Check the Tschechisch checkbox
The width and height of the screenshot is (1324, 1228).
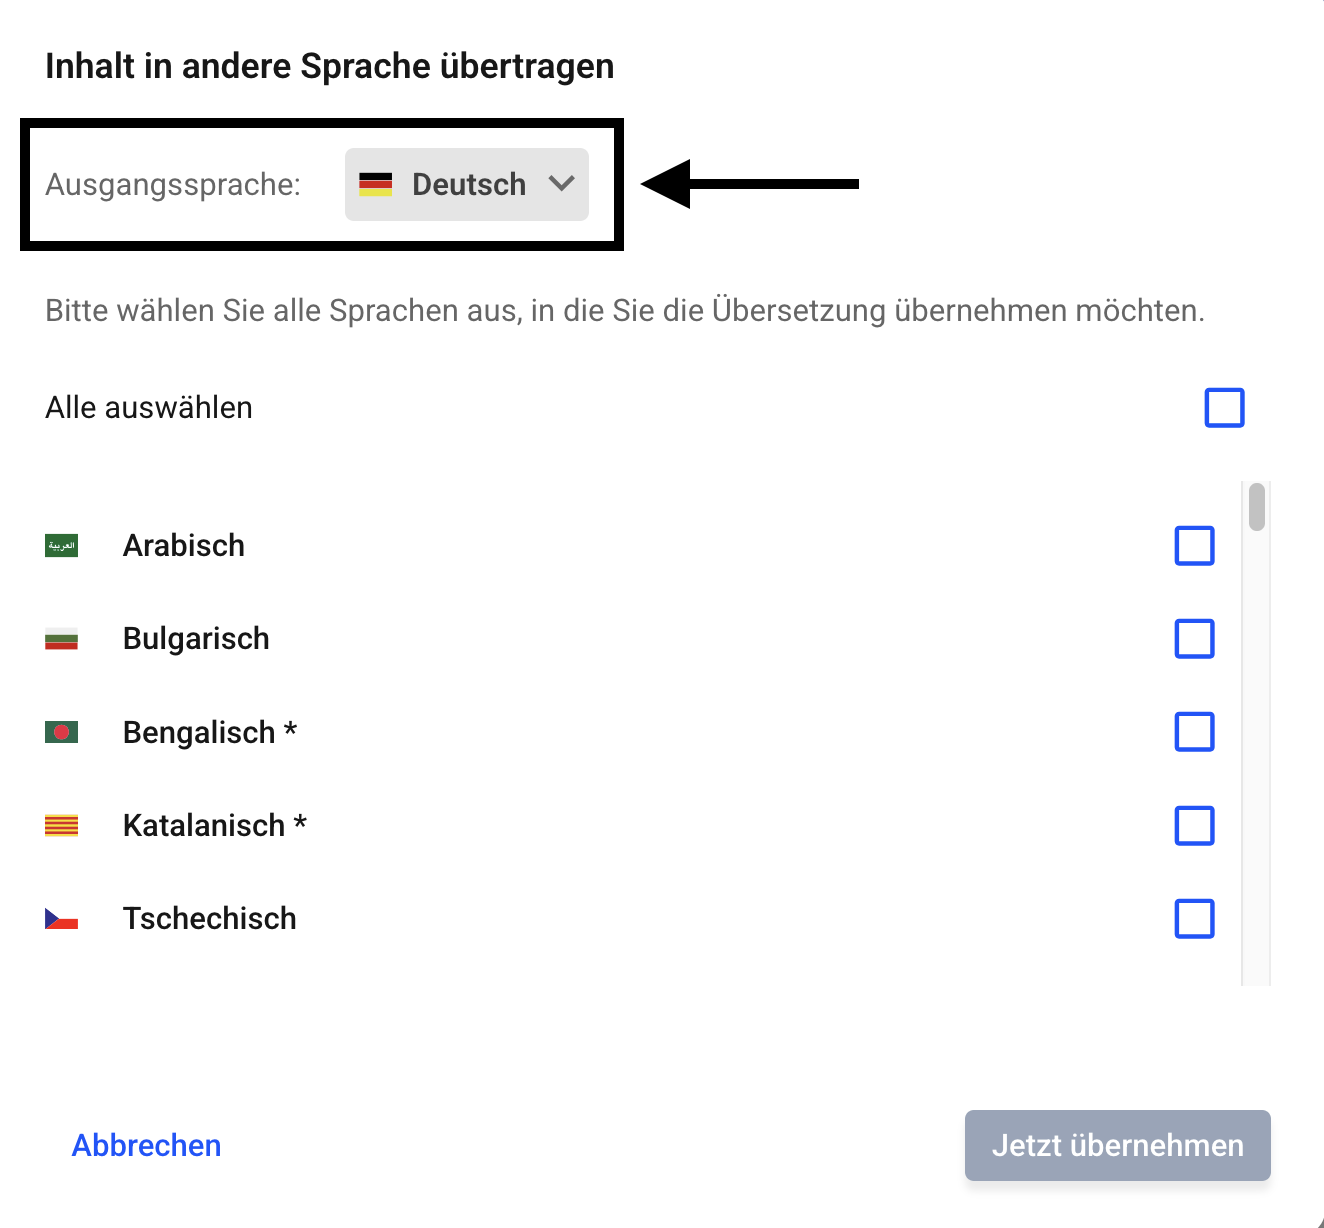(1194, 919)
